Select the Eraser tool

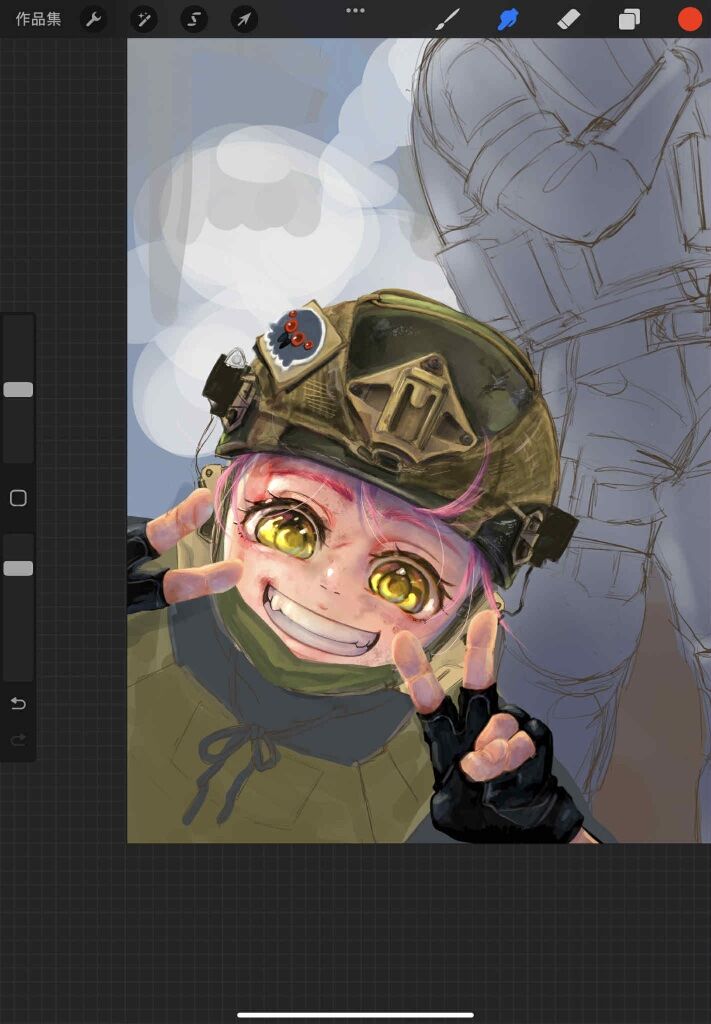pos(568,19)
